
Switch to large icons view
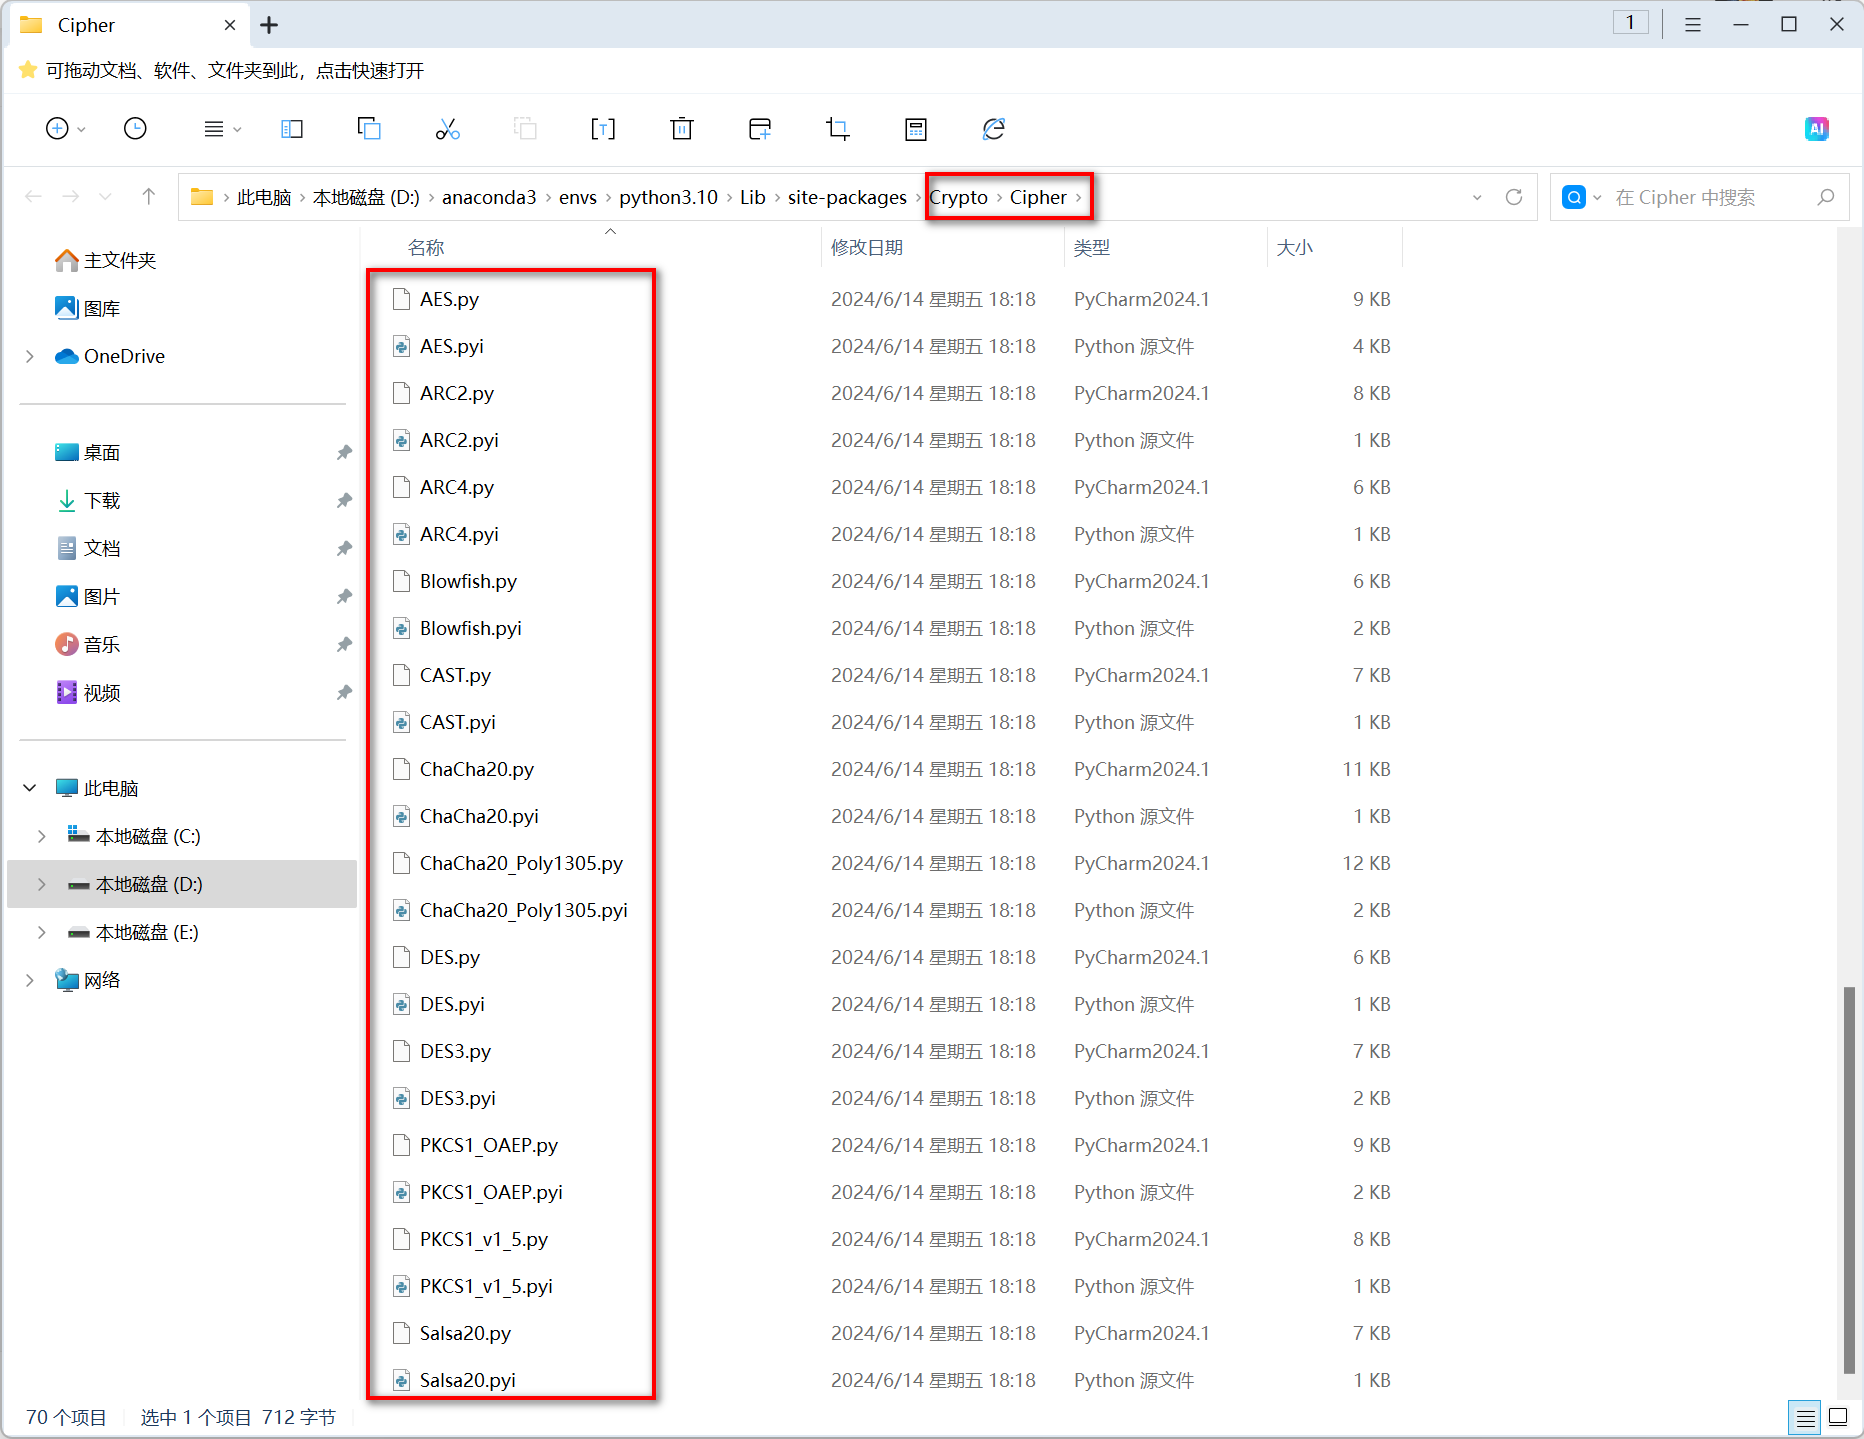click(1839, 1417)
